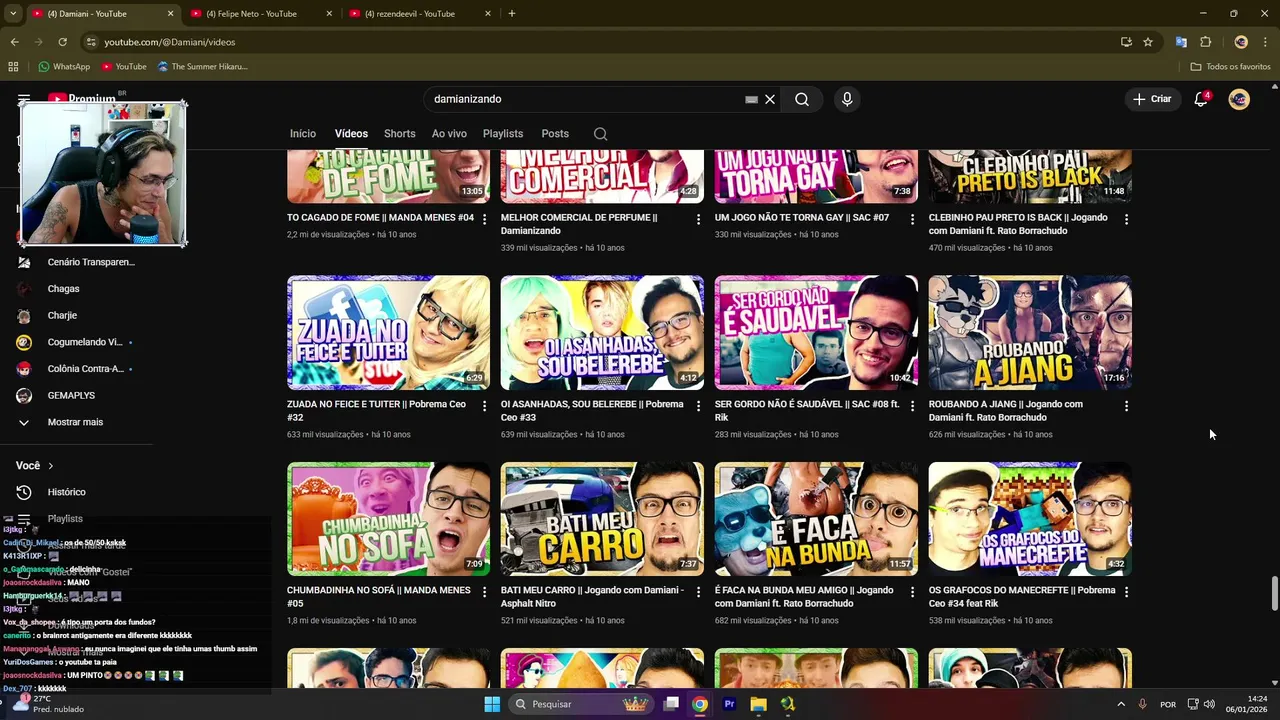The image size is (1280, 720).
Task: Open the YouTube notifications bell
Action: tap(1201, 99)
